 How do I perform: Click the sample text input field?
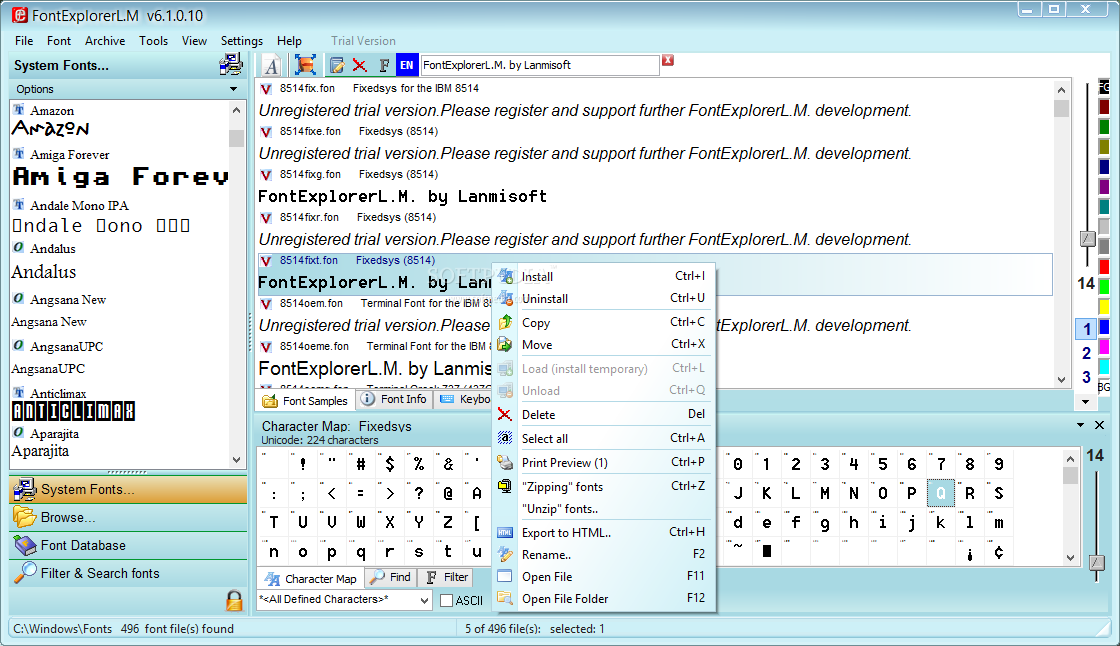pyautogui.click(x=540, y=65)
